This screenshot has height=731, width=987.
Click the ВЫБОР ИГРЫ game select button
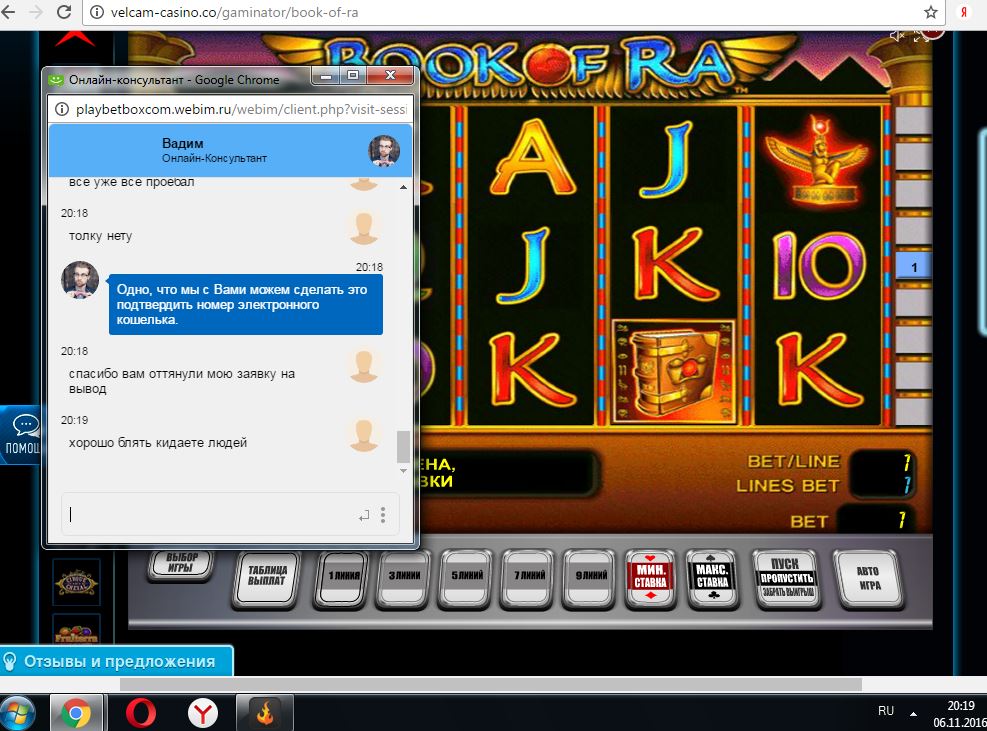(x=181, y=563)
